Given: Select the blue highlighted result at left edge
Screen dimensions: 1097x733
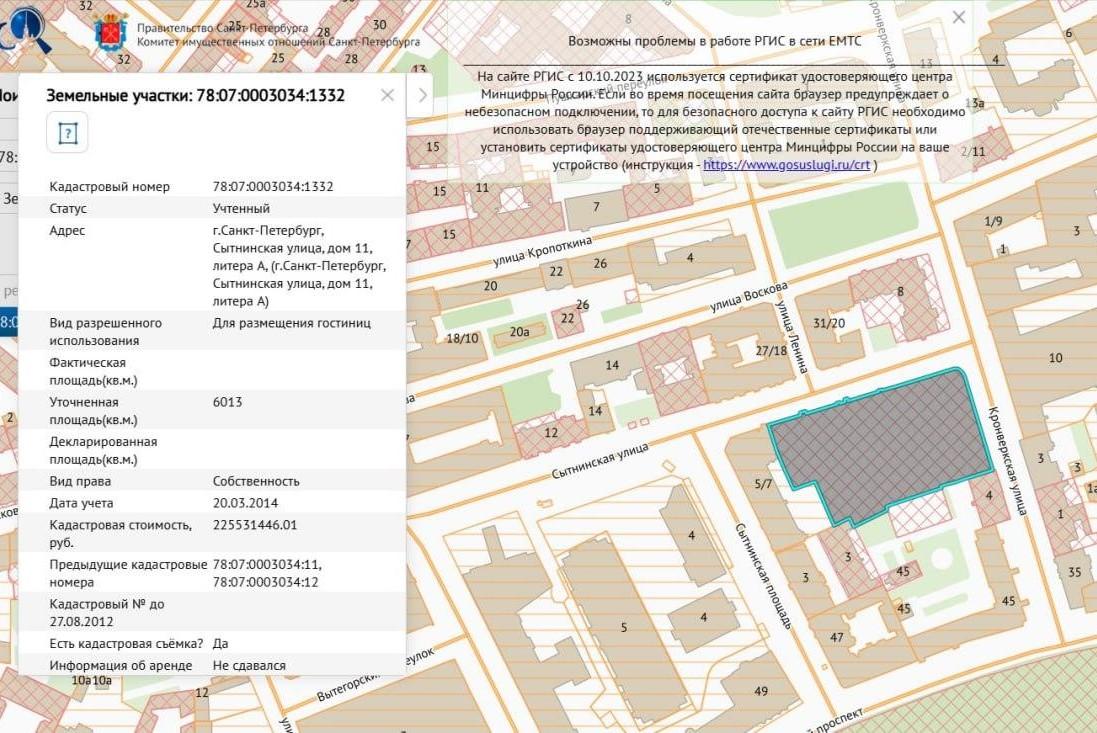Looking at the screenshot, I should (8, 322).
